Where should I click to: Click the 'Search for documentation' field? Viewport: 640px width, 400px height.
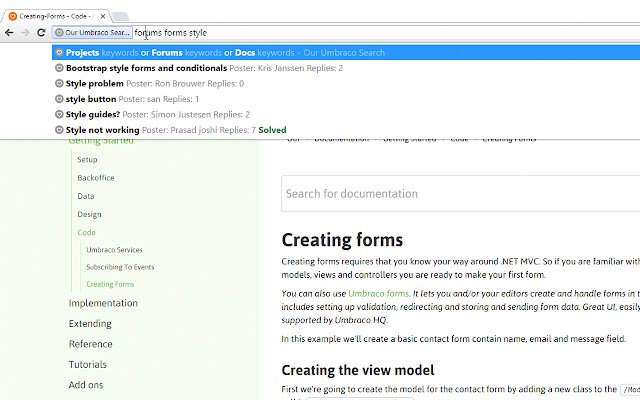pyautogui.click(x=460, y=193)
